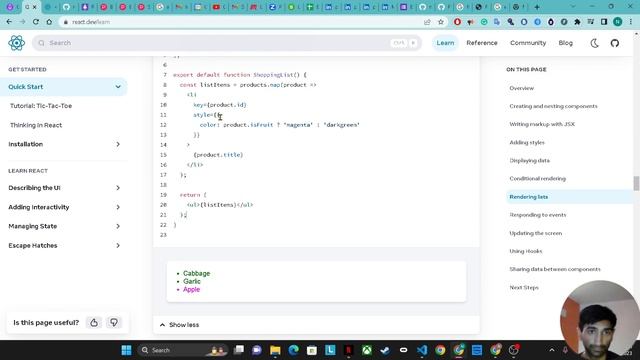Jump to Displaying data section
The width and height of the screenshot is (640, 360).
(x=529, y=160)
